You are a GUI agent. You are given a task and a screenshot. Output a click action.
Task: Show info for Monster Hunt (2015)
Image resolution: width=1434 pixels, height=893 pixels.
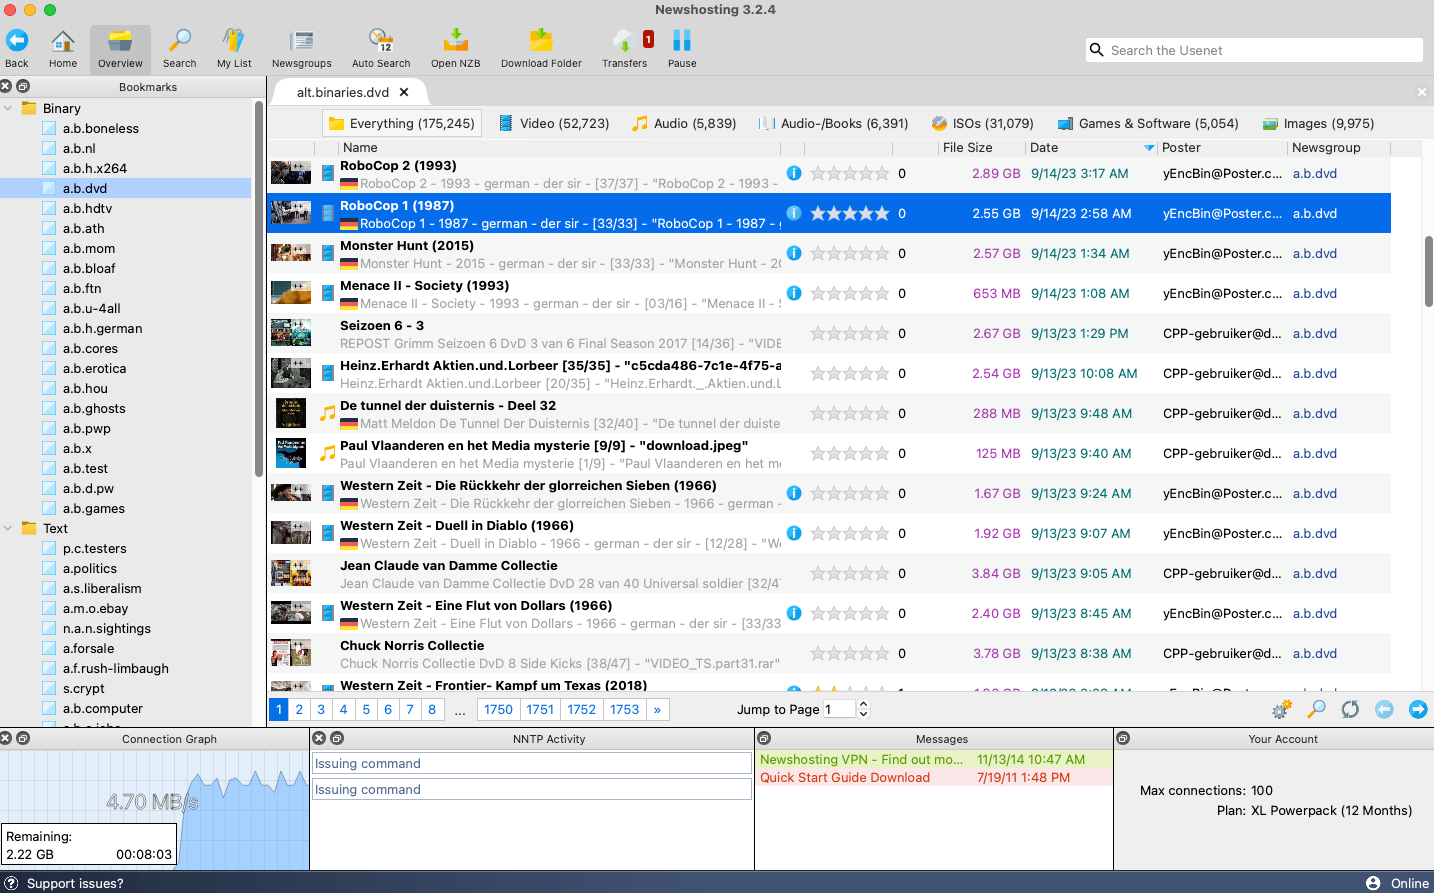[794, 253]
